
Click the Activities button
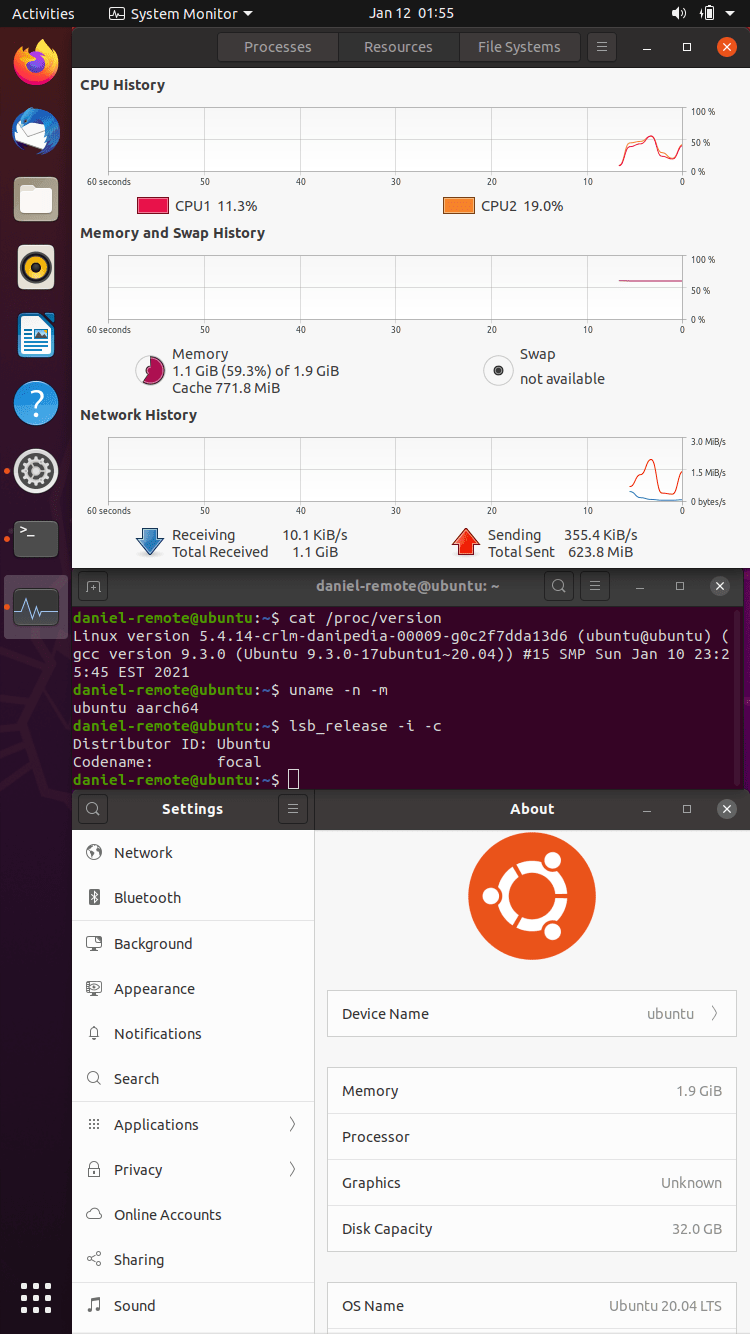pyautogui.click(x=43, y=14)
